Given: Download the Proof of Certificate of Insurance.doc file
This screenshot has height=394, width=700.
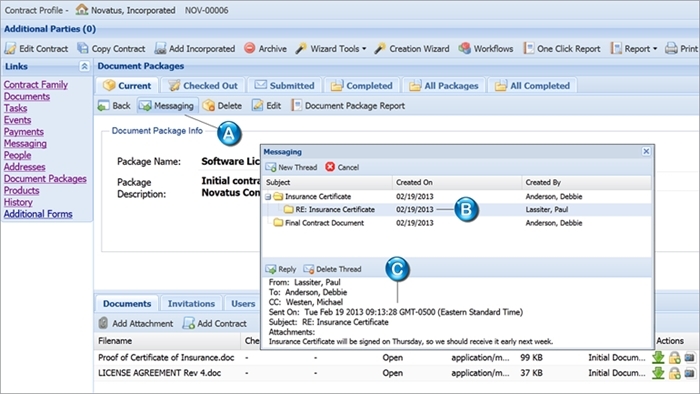Looking at the screenshot, I should click(x=658, y=357).
